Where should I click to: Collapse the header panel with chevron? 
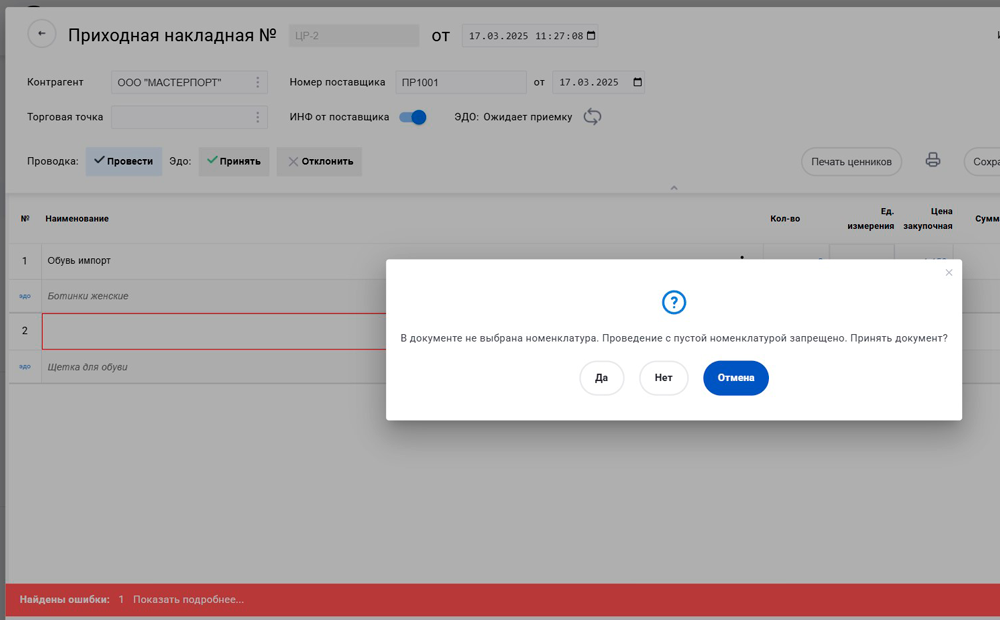pos(674,188)
